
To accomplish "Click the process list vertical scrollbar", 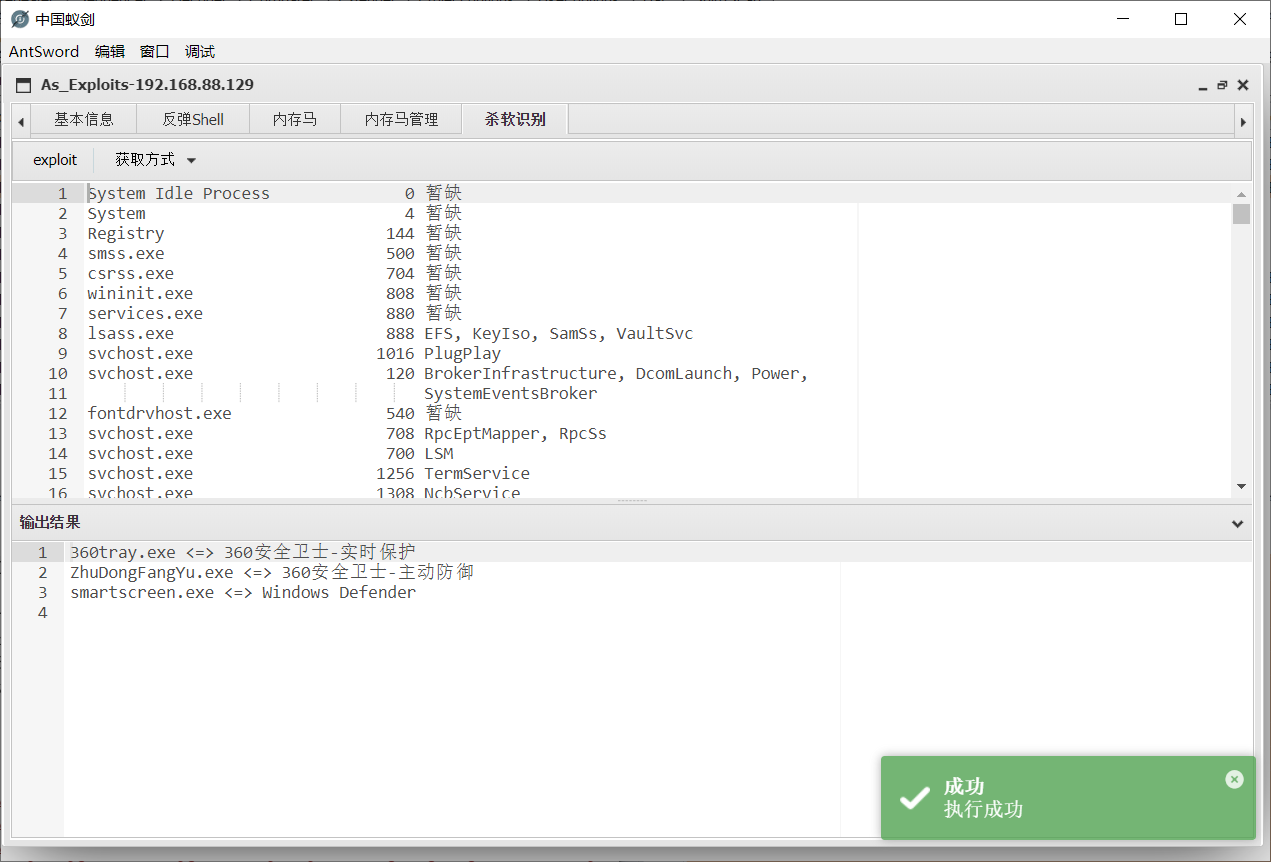I will [x=1242, y=213].
